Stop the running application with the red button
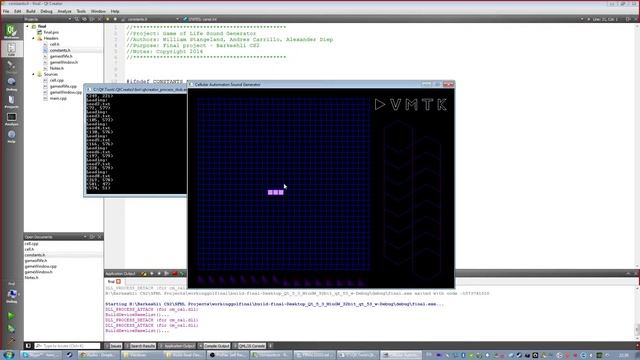The height and width of the screenshot is (360, 640). point(174,273)
